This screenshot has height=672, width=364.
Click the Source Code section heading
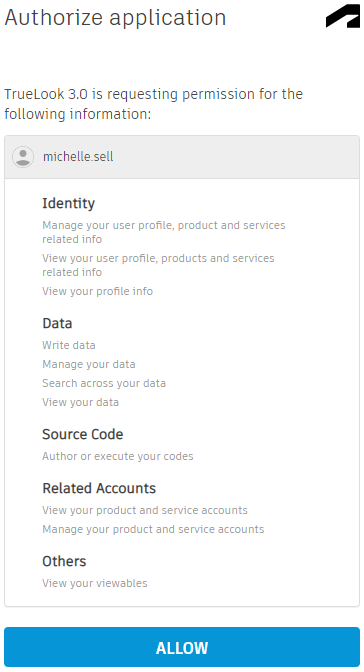[83, 434]
